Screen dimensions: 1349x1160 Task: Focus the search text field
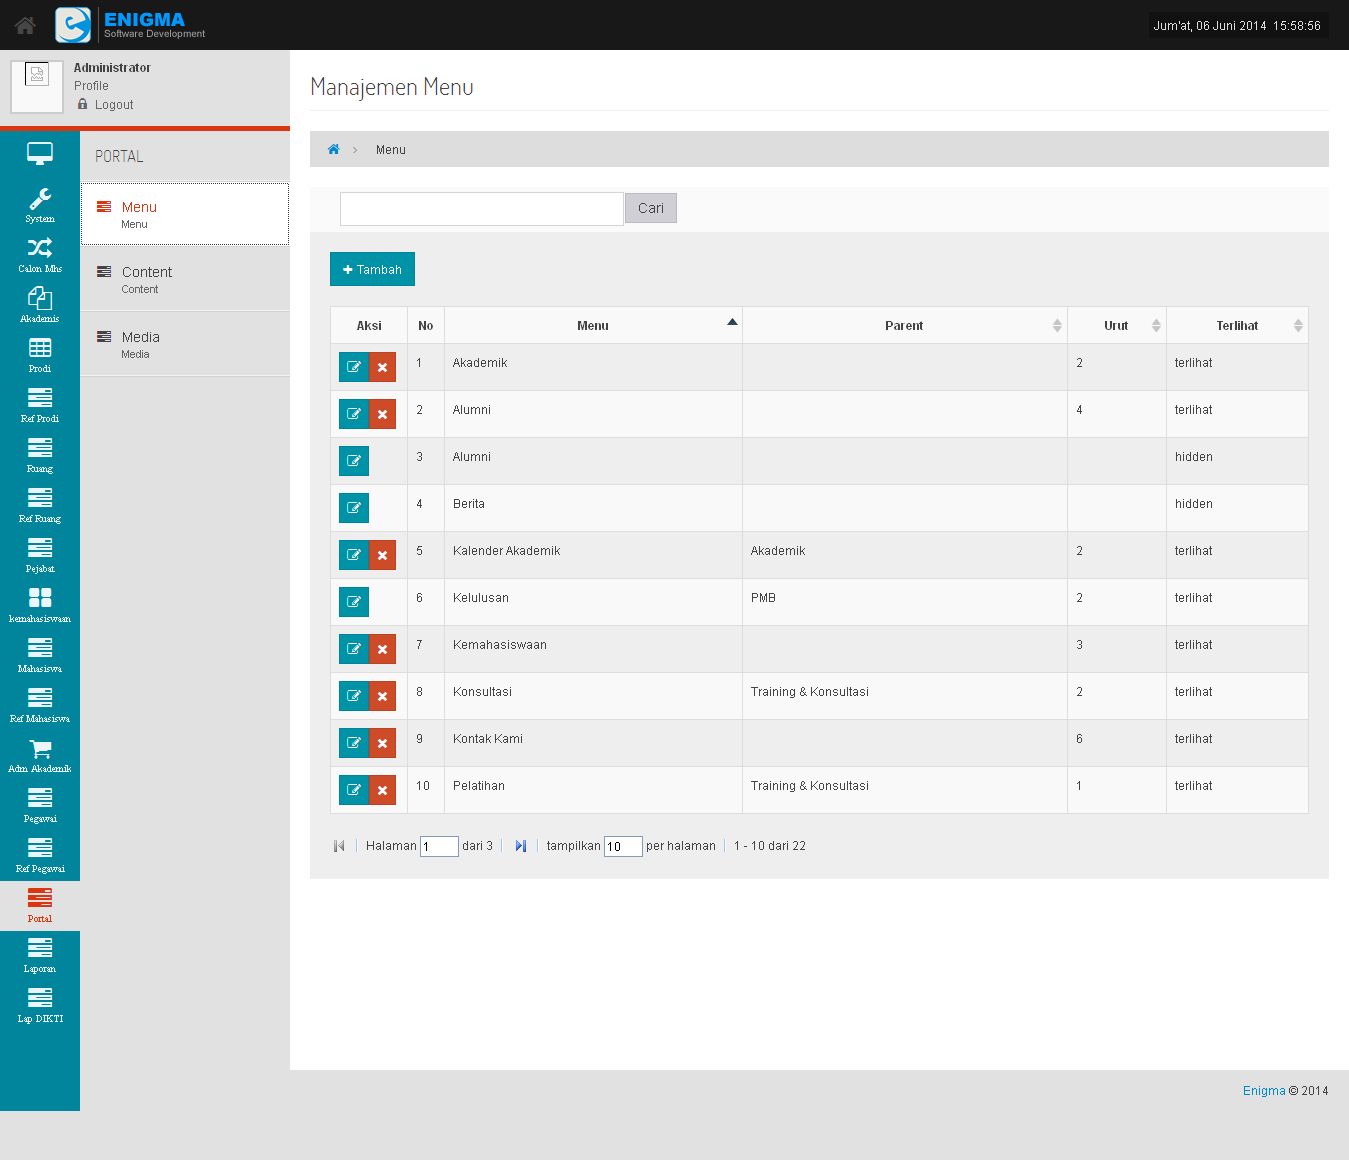tap(481, 209)
